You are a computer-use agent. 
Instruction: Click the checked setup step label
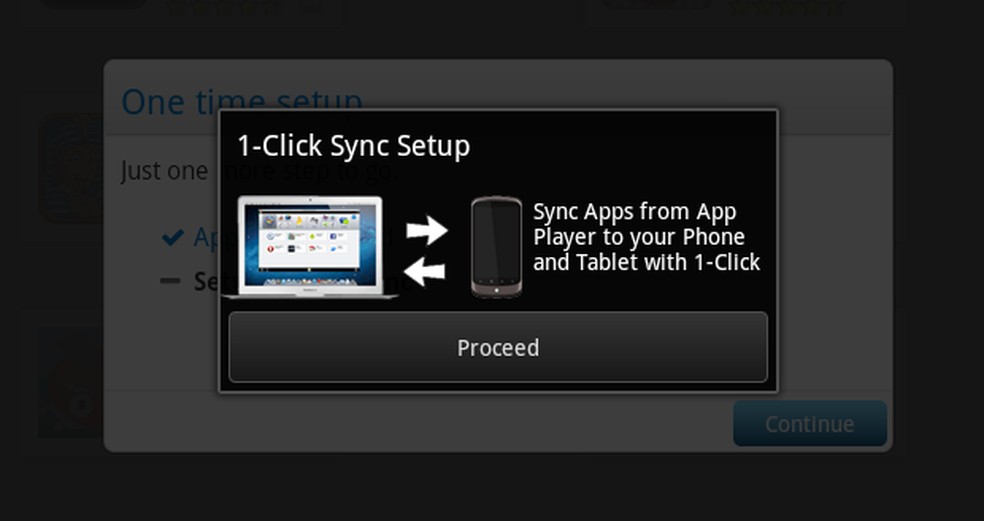[206, 237]
